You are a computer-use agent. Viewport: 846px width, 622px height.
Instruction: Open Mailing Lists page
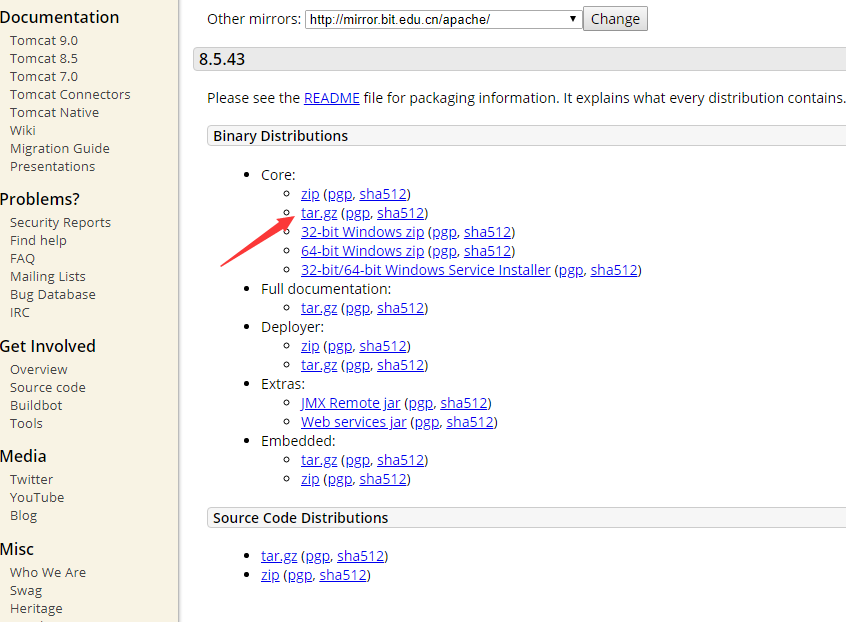[x=47, y=276]
